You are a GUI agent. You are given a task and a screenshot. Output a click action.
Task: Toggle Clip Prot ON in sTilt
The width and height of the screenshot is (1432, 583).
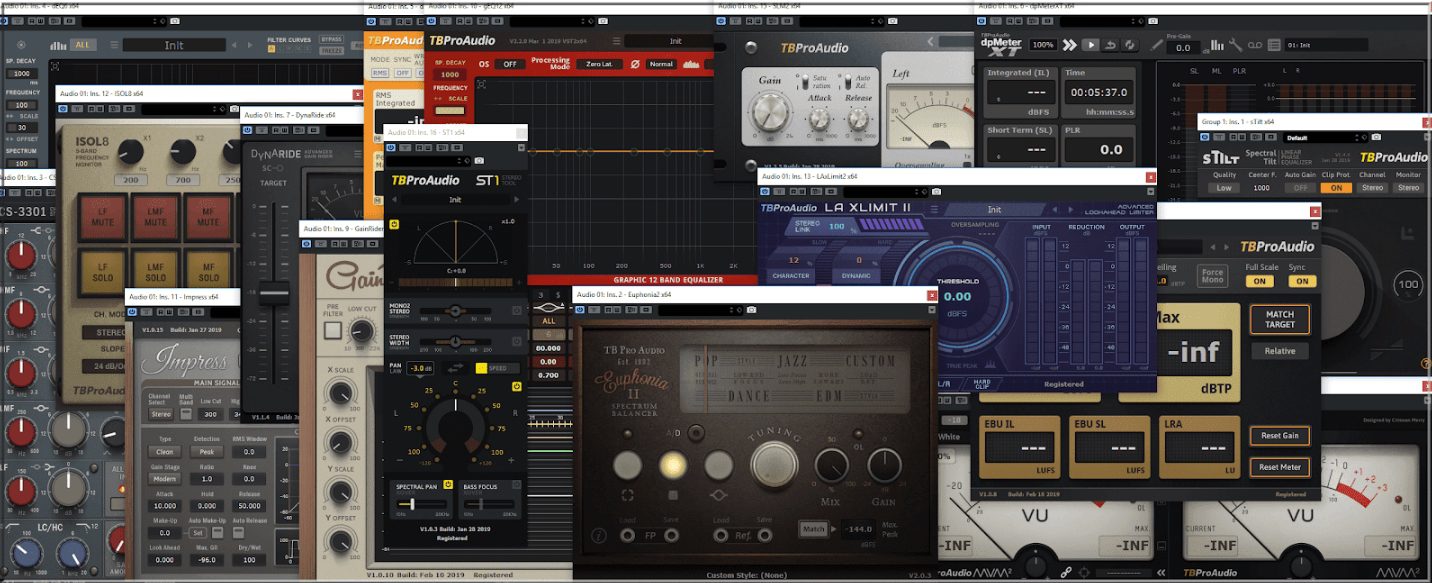click(x=1335, y=187)
